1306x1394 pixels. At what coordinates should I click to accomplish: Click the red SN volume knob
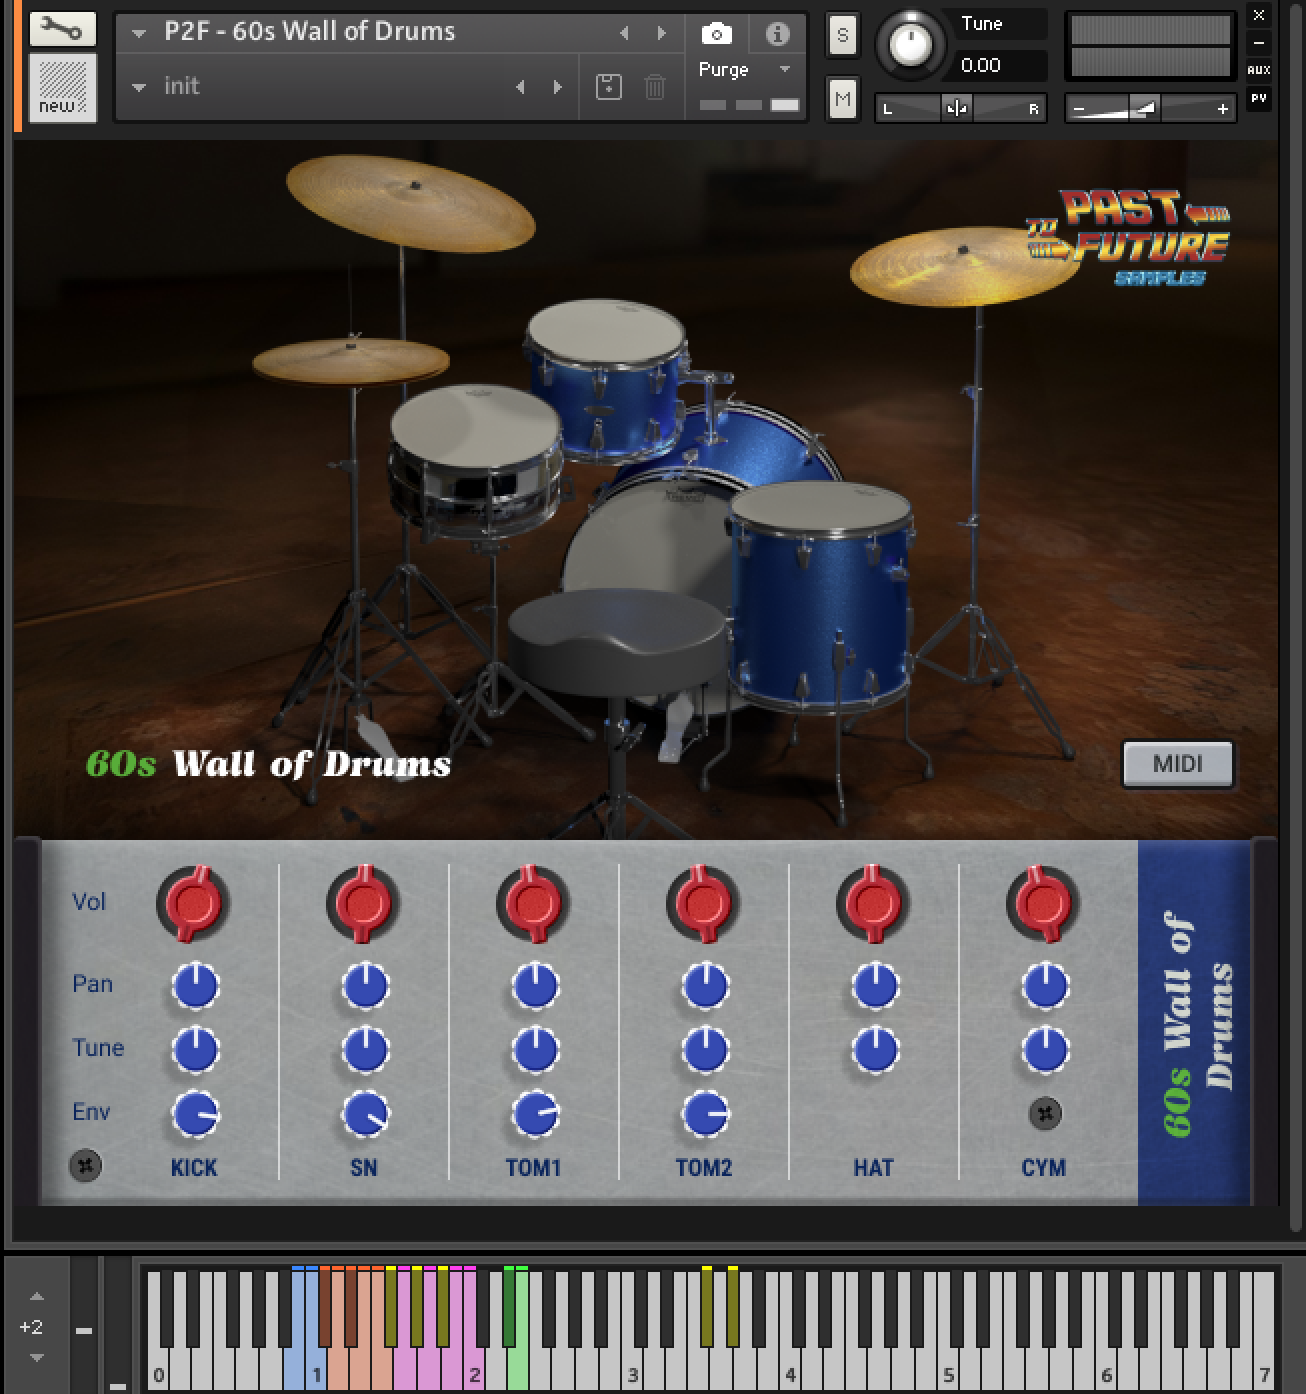(364, 903)
